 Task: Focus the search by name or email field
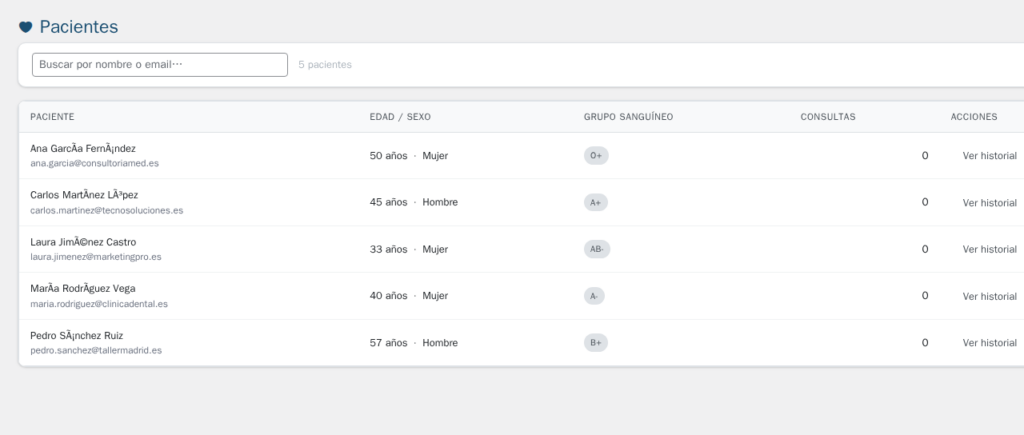point(160,64)
